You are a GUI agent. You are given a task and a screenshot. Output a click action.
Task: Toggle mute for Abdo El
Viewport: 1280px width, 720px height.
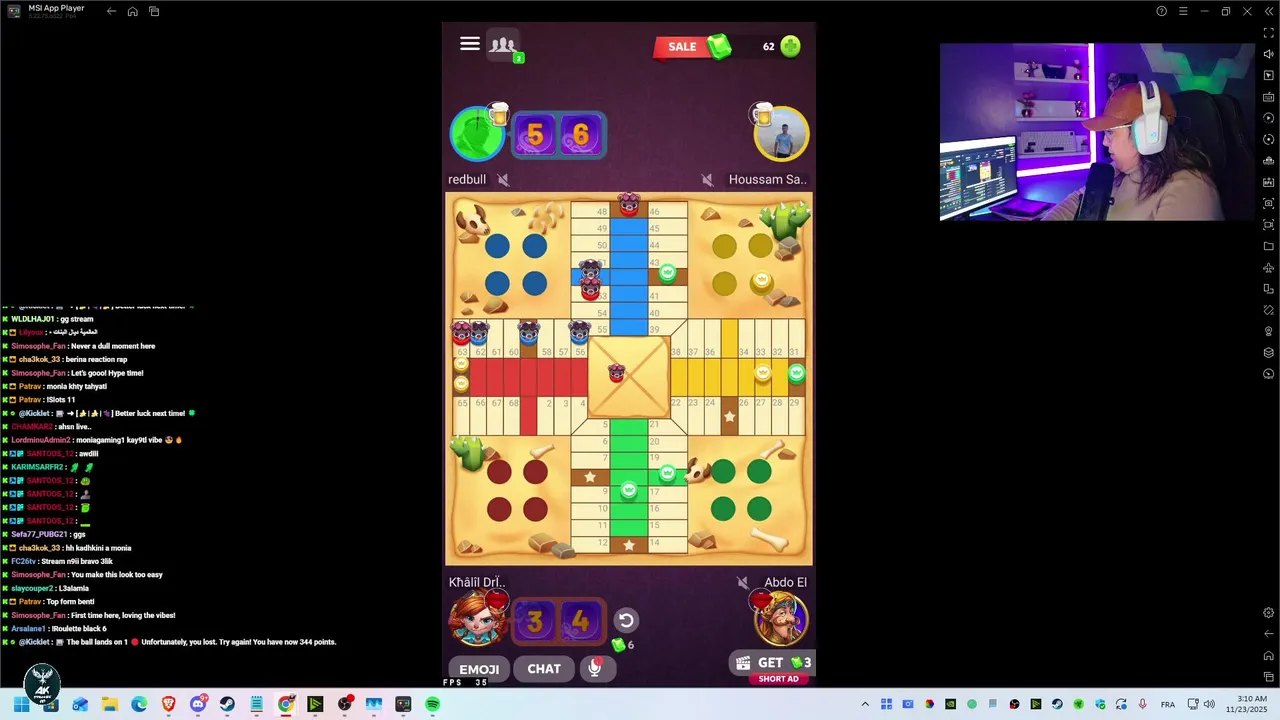pyautogui.click(x=742, y=582)
